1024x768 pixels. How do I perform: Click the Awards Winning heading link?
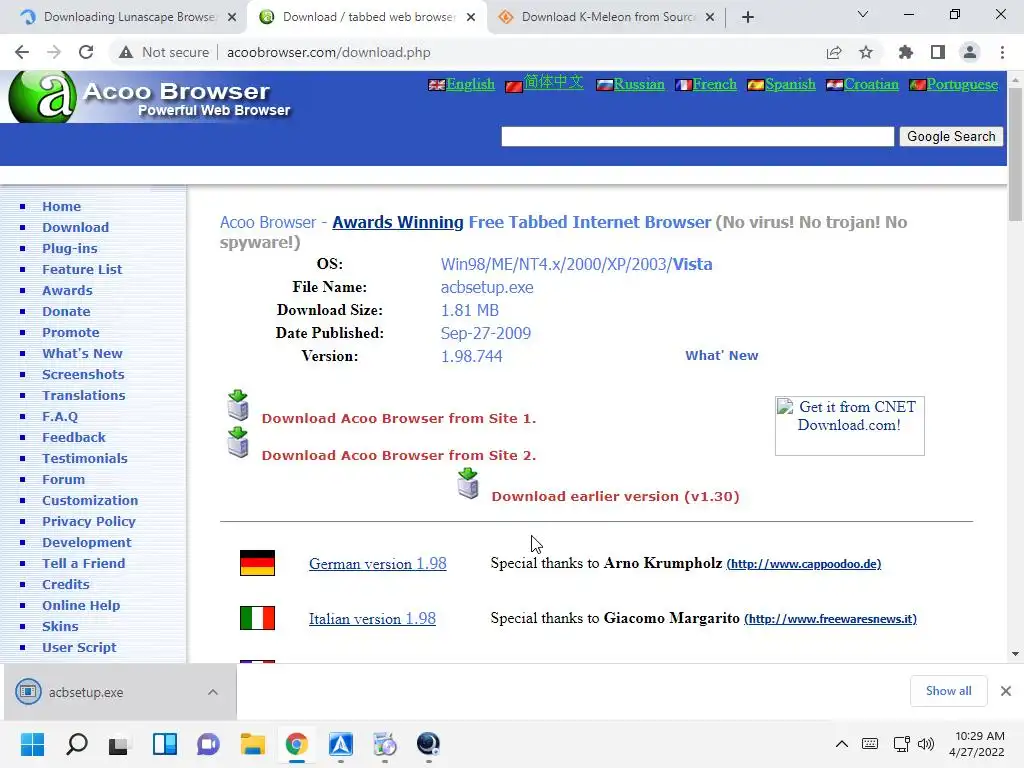pyautogui.click(x=398, y=222)
